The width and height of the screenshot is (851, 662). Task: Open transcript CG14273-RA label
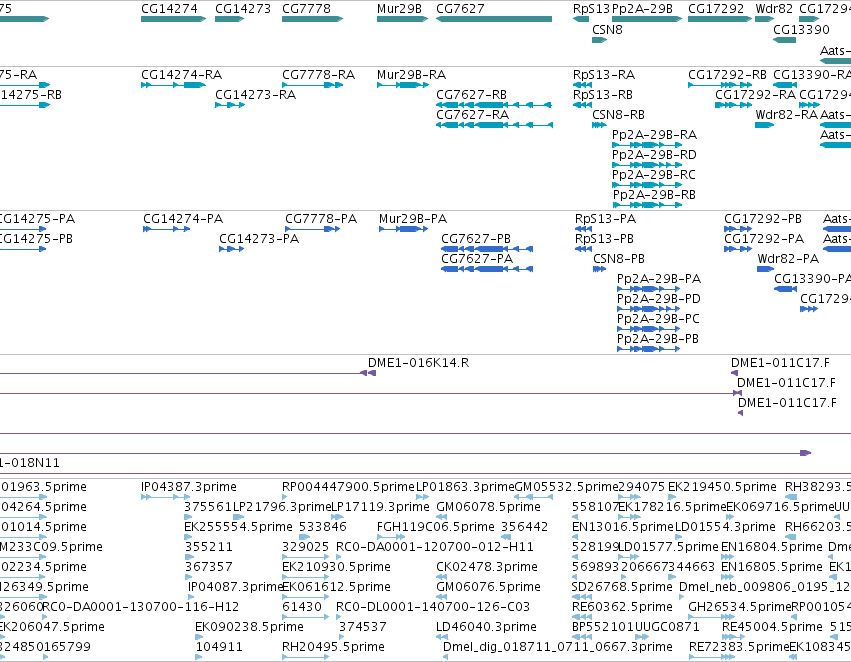point(255,94)
